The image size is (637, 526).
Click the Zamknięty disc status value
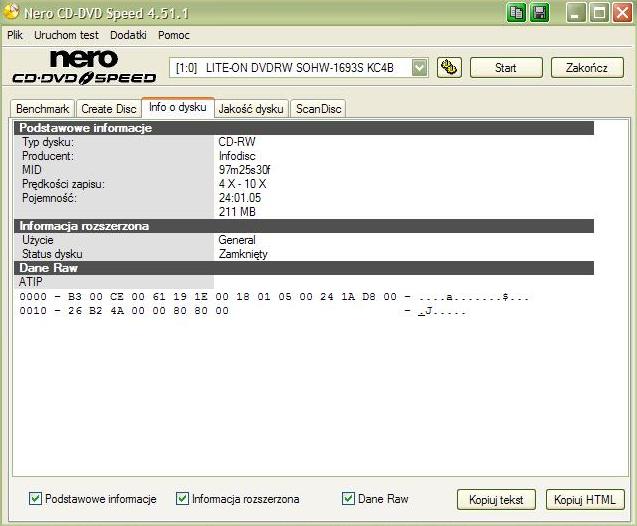click(x=243, y=254)
